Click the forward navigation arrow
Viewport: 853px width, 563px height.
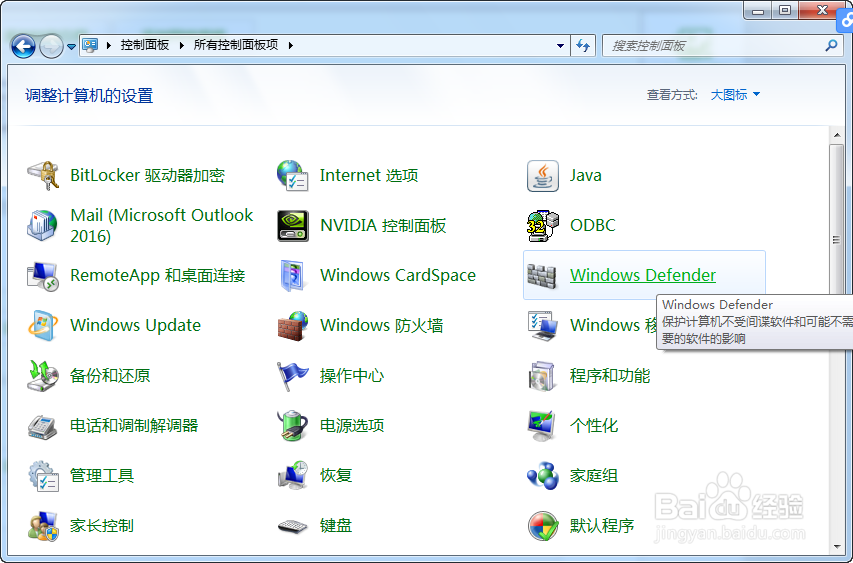point(51,46)
